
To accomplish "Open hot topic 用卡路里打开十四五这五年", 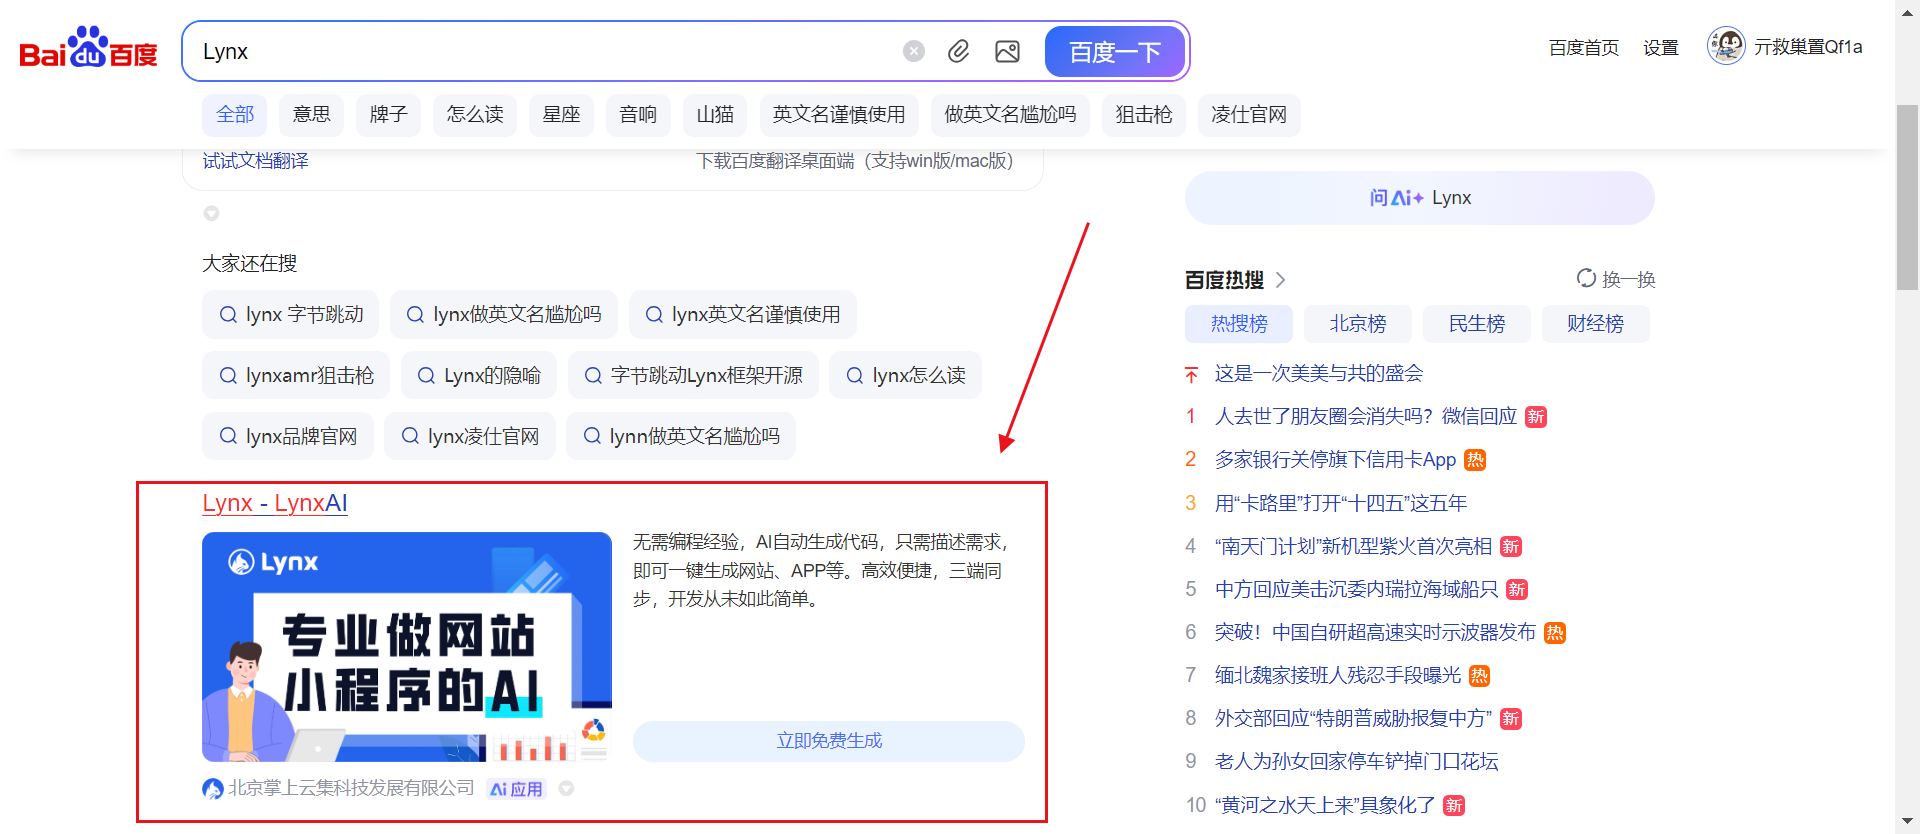I will [1341, 503].
